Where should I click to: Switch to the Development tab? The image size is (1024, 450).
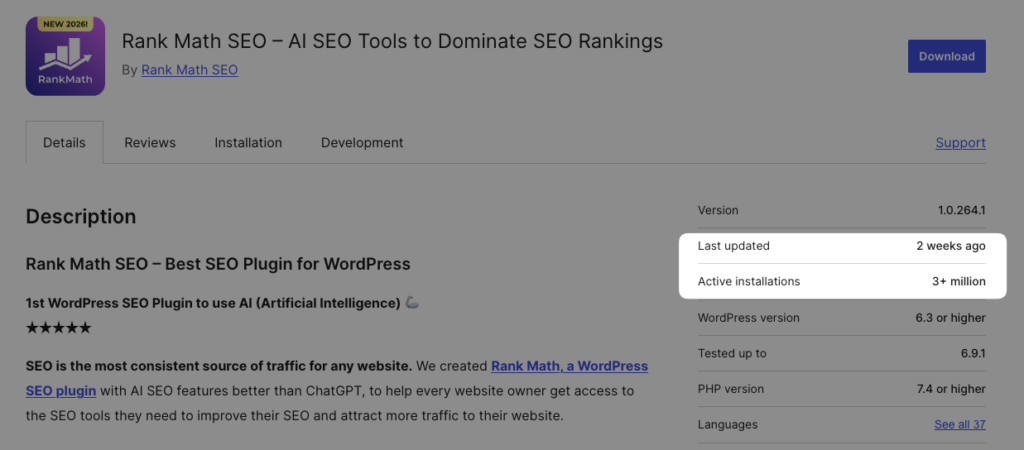coord(362,142)
